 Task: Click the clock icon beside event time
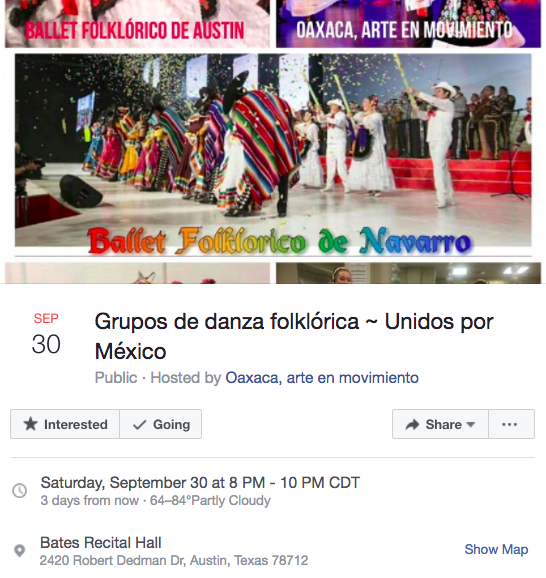(20, 490)
